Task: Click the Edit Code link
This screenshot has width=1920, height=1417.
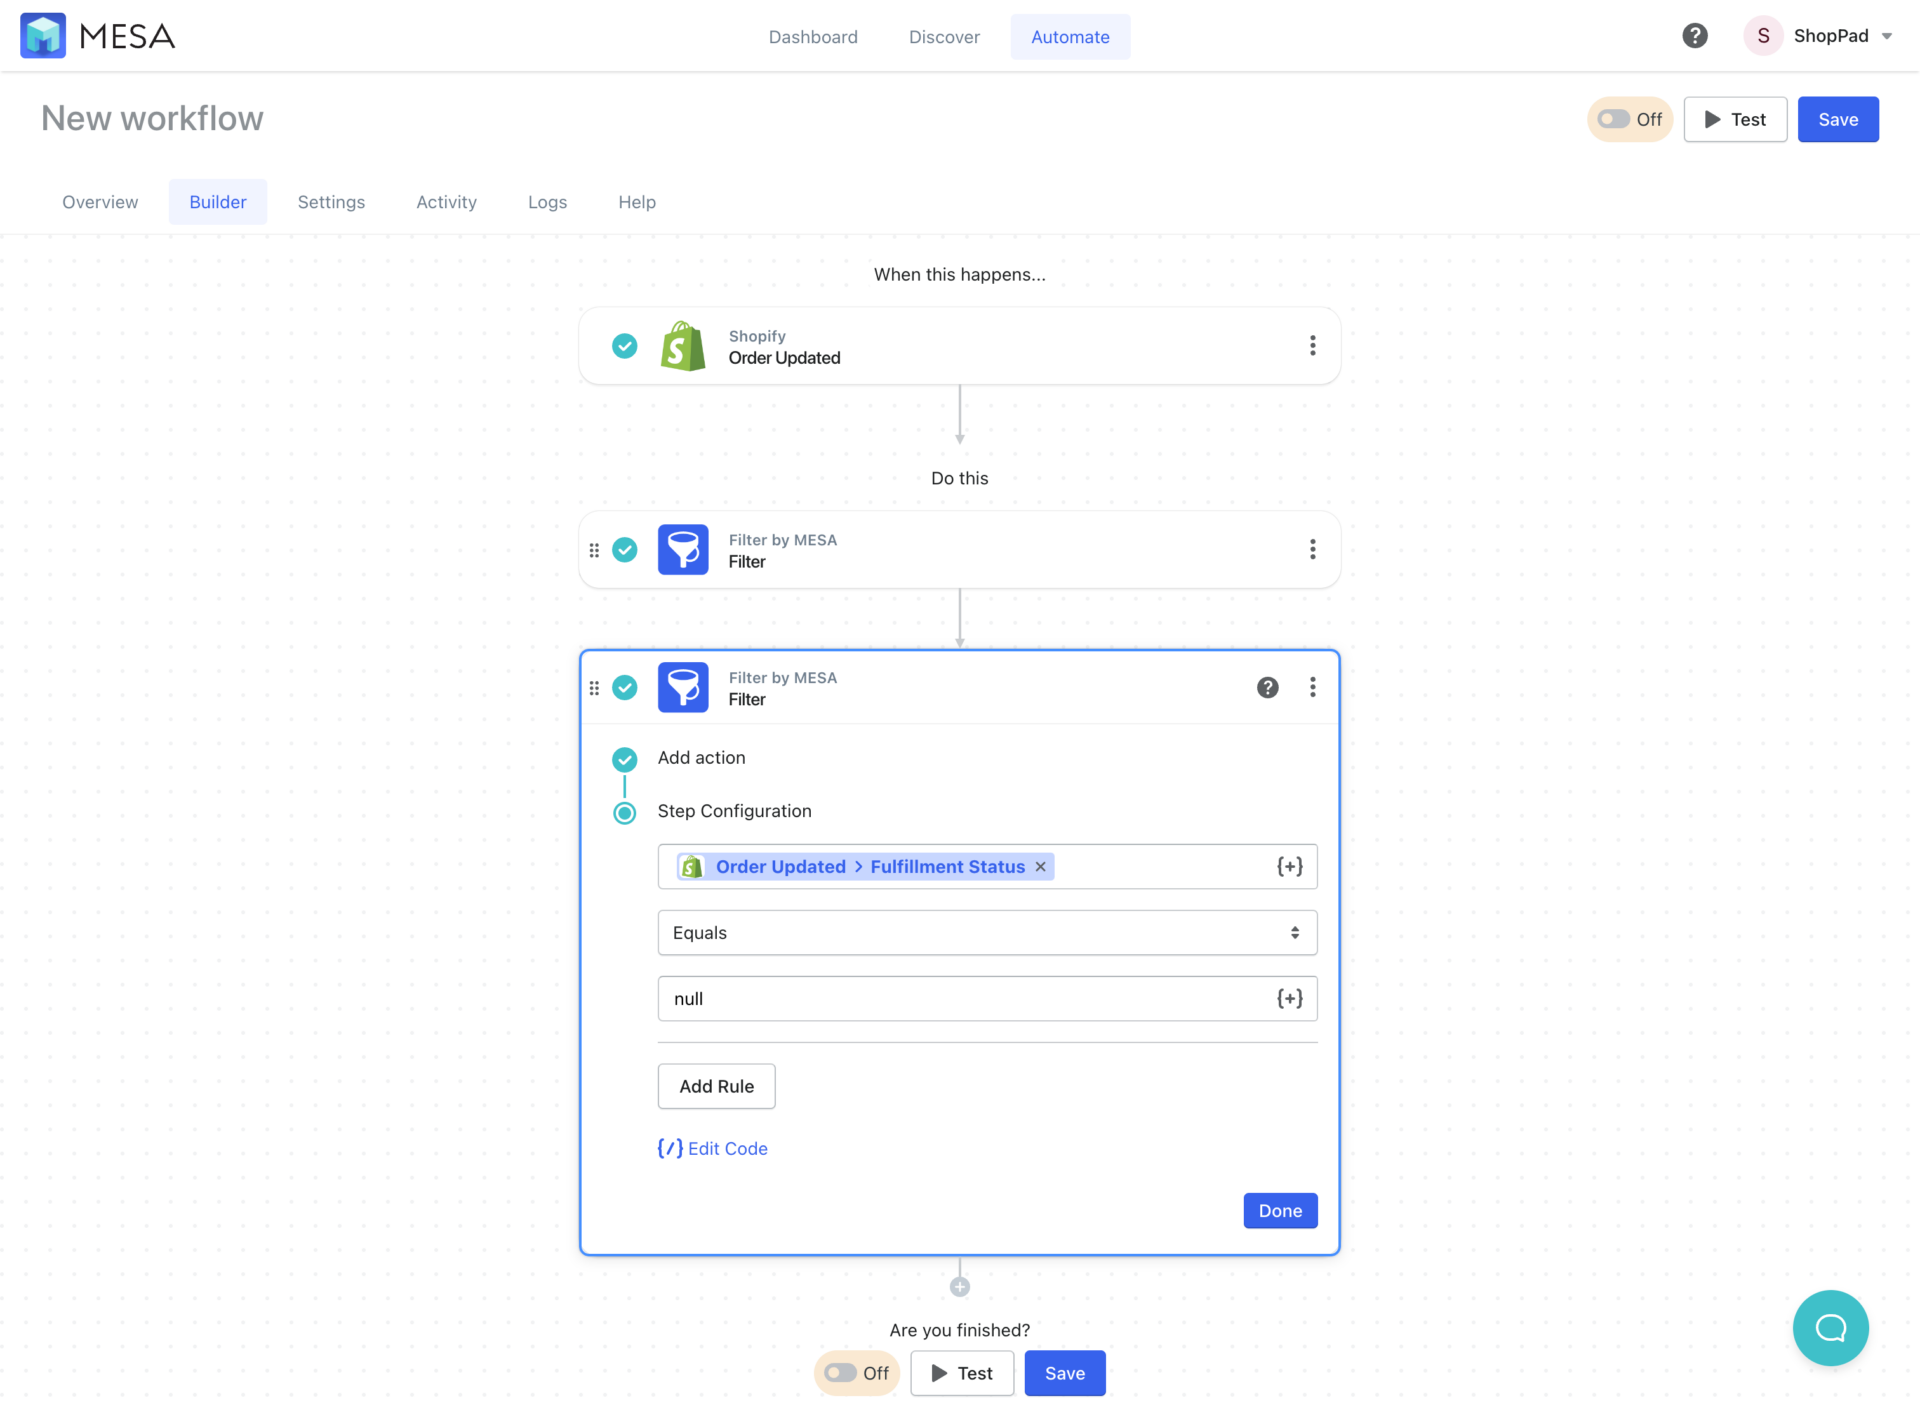Action: (x=712, y=1148)
